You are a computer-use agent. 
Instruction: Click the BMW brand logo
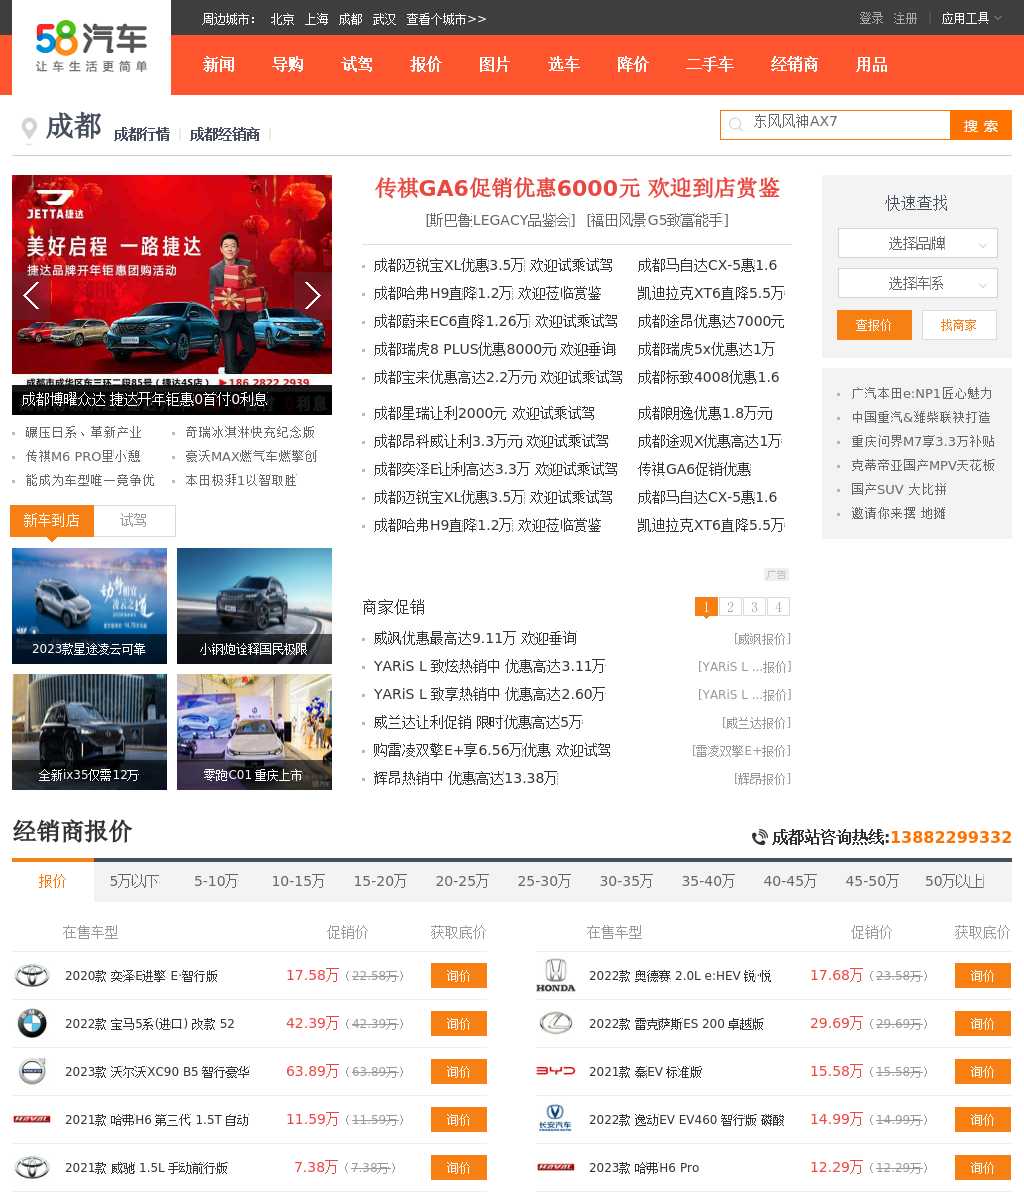[32, 1023]
